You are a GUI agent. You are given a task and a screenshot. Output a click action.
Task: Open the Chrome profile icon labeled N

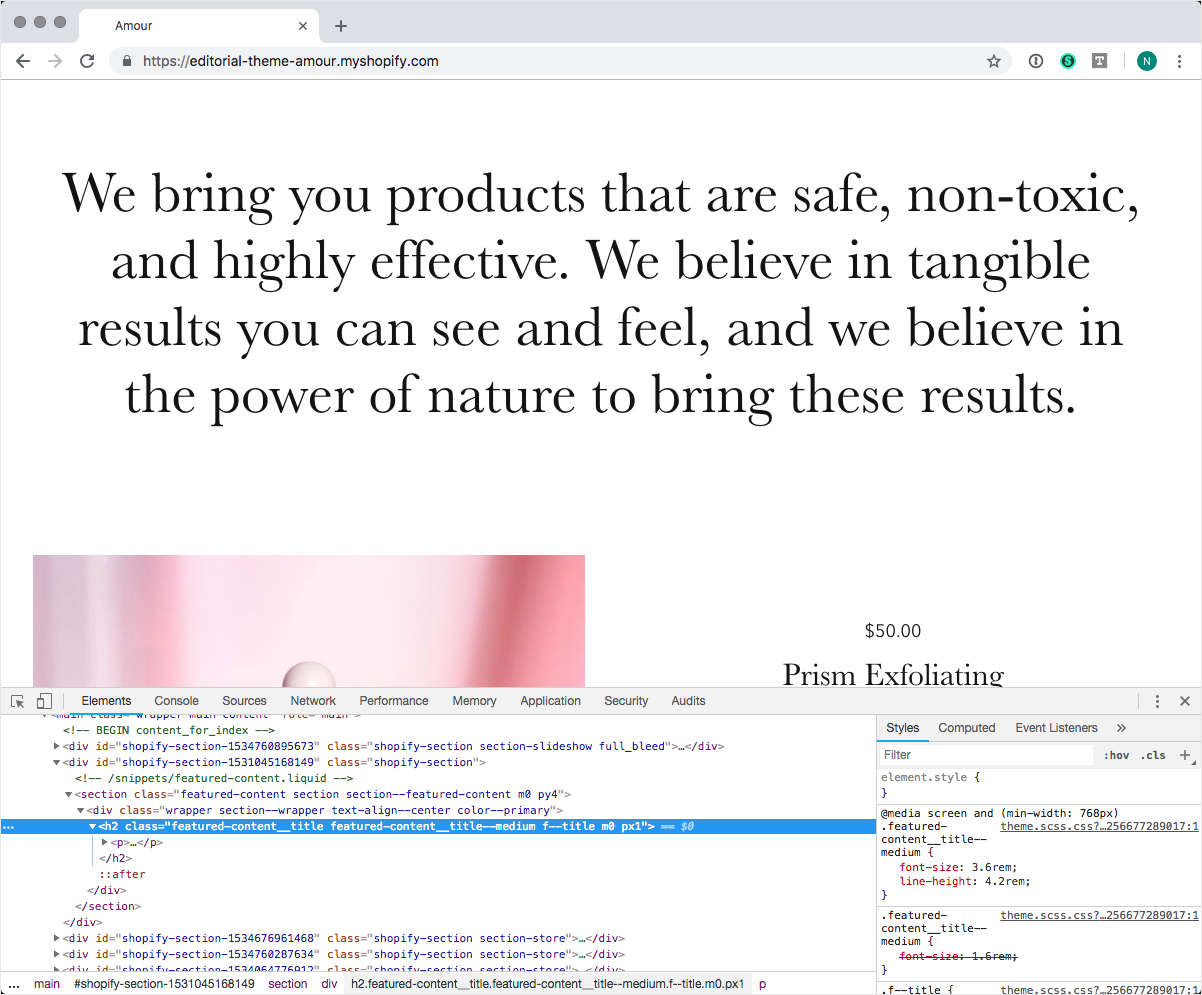pyautogui.click(x=1146, y=61)
